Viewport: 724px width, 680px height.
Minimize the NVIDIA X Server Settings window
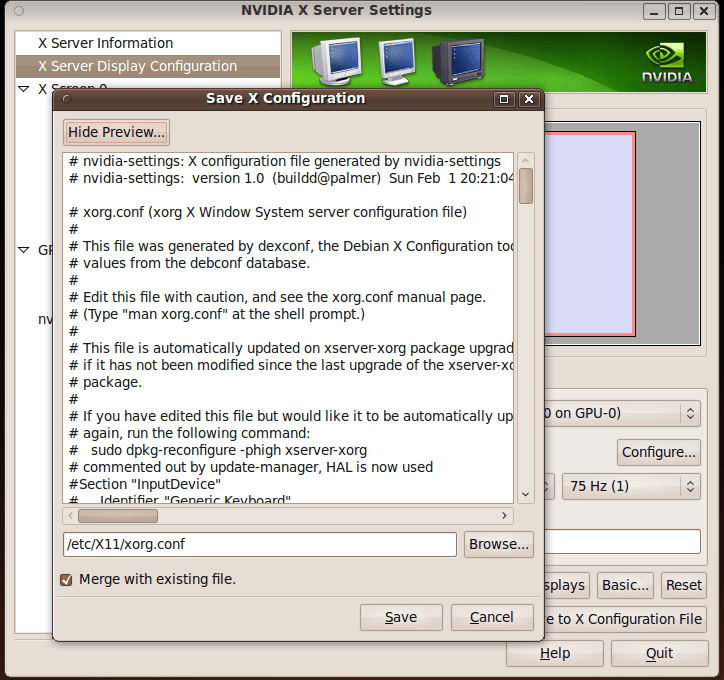pos(655,11)
